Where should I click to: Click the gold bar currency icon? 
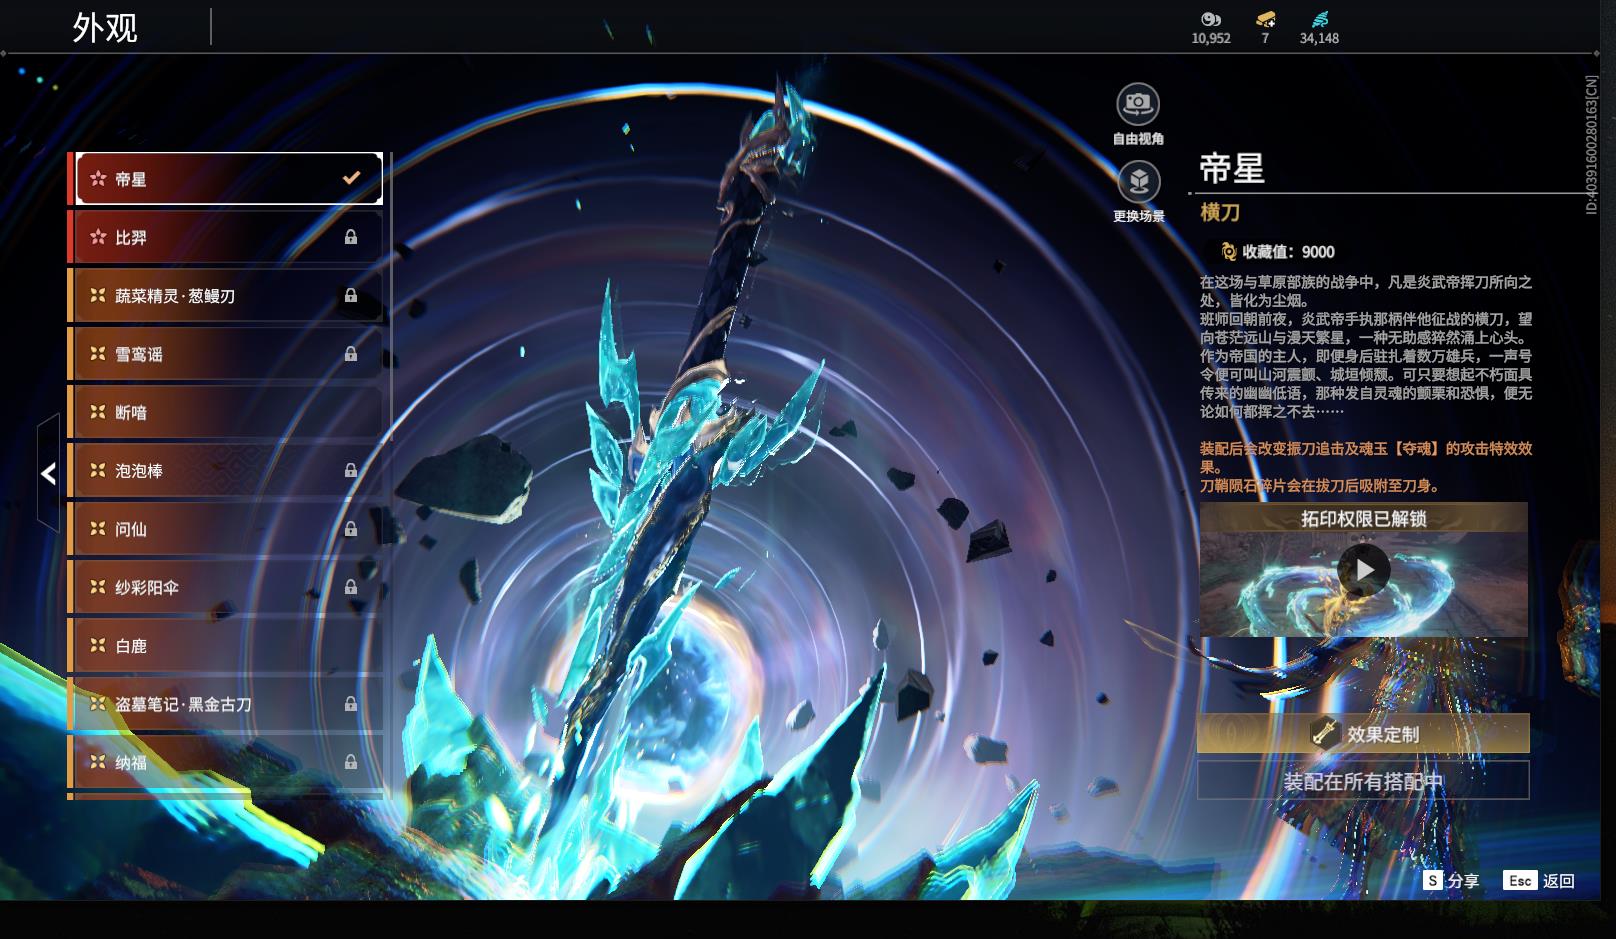tap(1265, 19)
